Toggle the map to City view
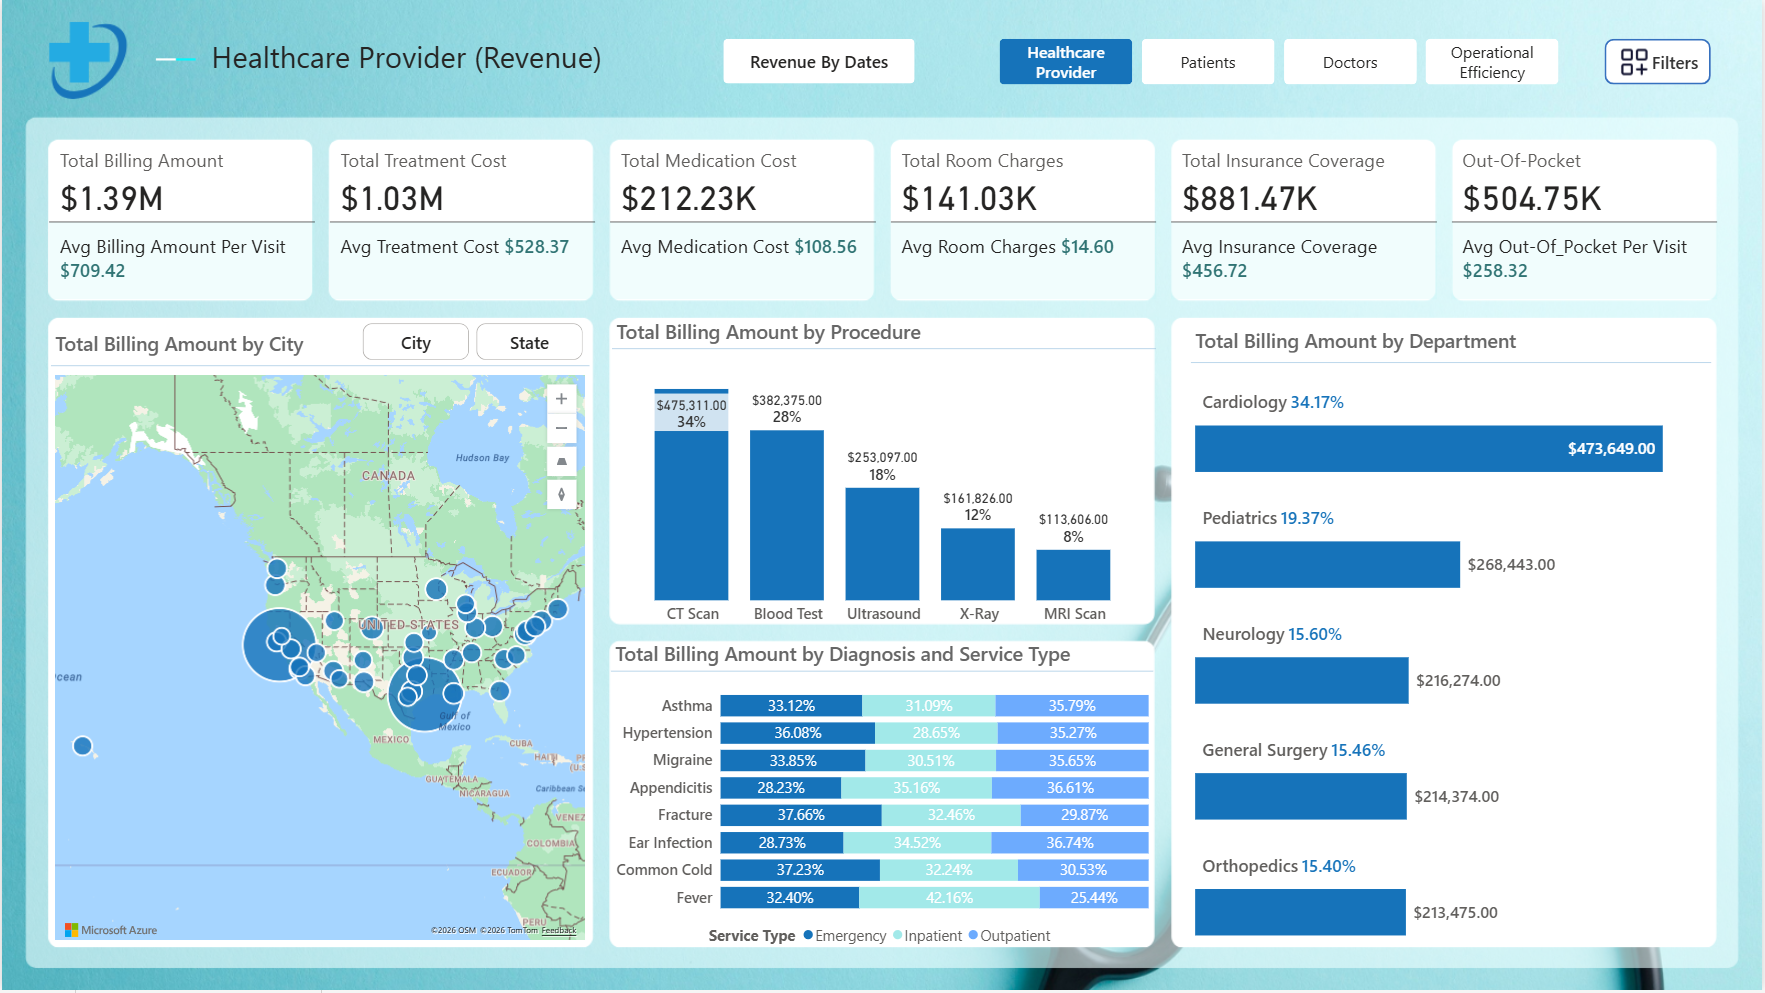Screen dimensions: 1765x993 point(416,343)
